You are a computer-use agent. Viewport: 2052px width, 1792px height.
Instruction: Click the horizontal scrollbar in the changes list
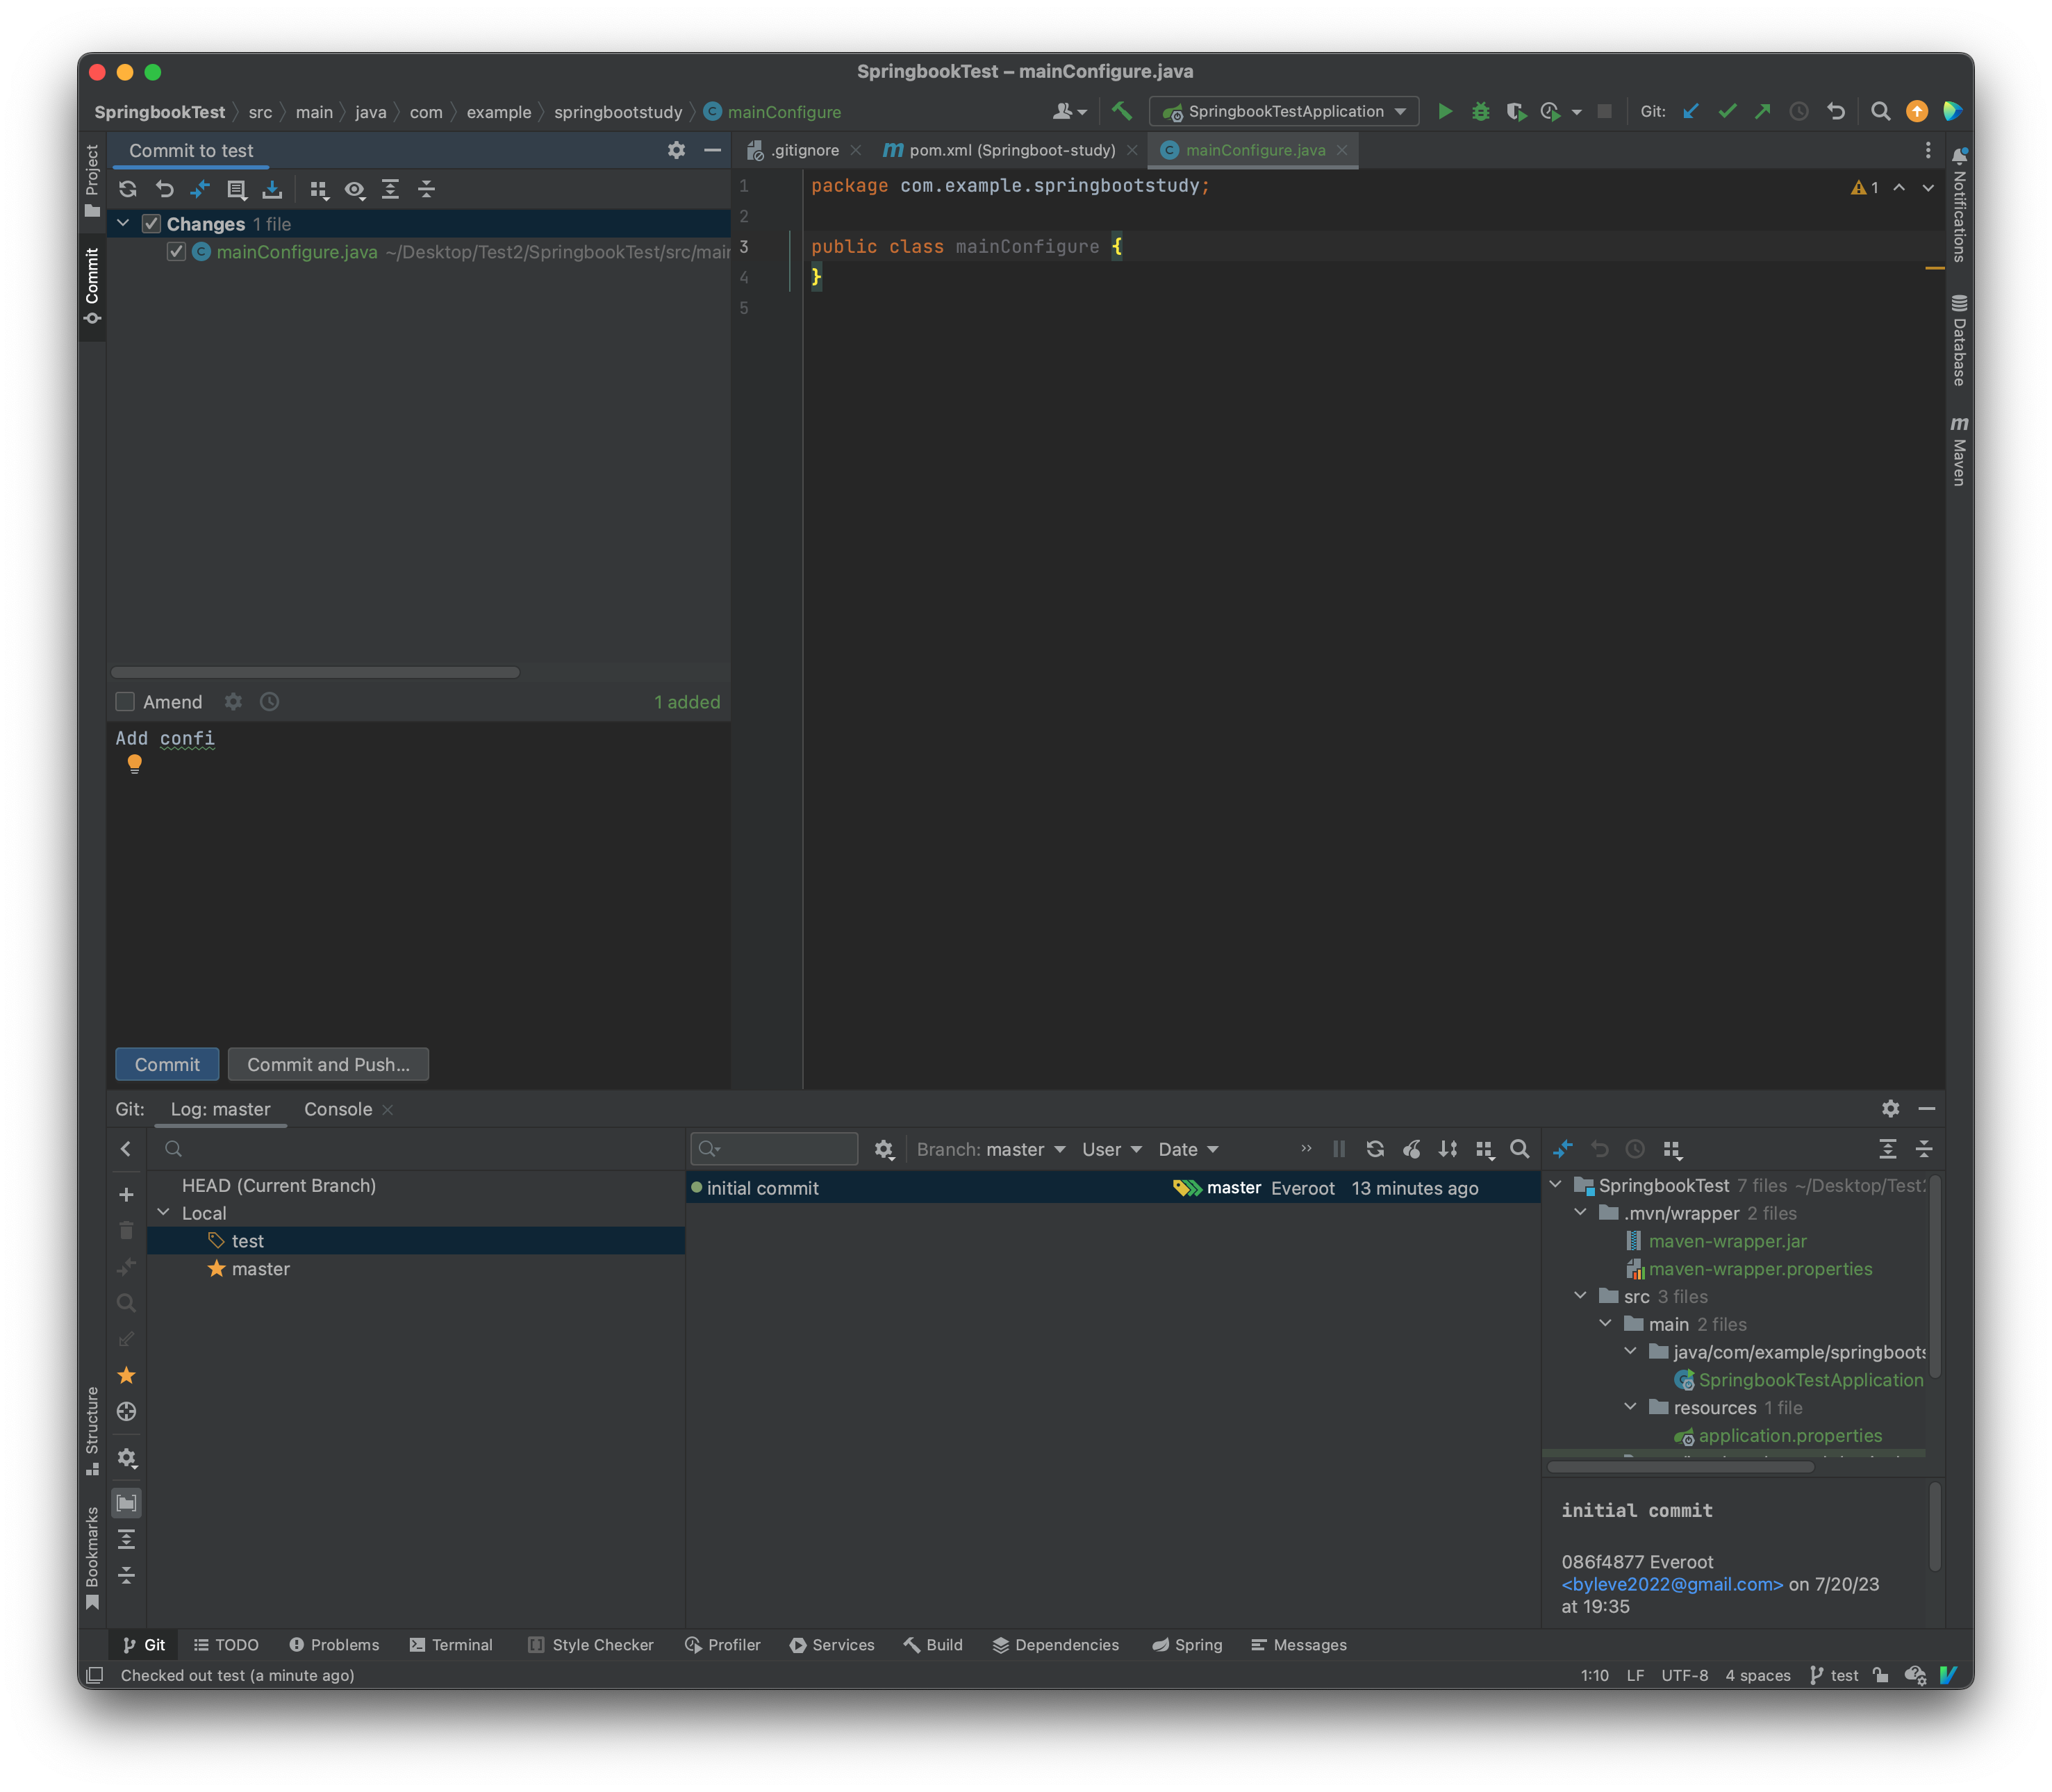point(315,672)
